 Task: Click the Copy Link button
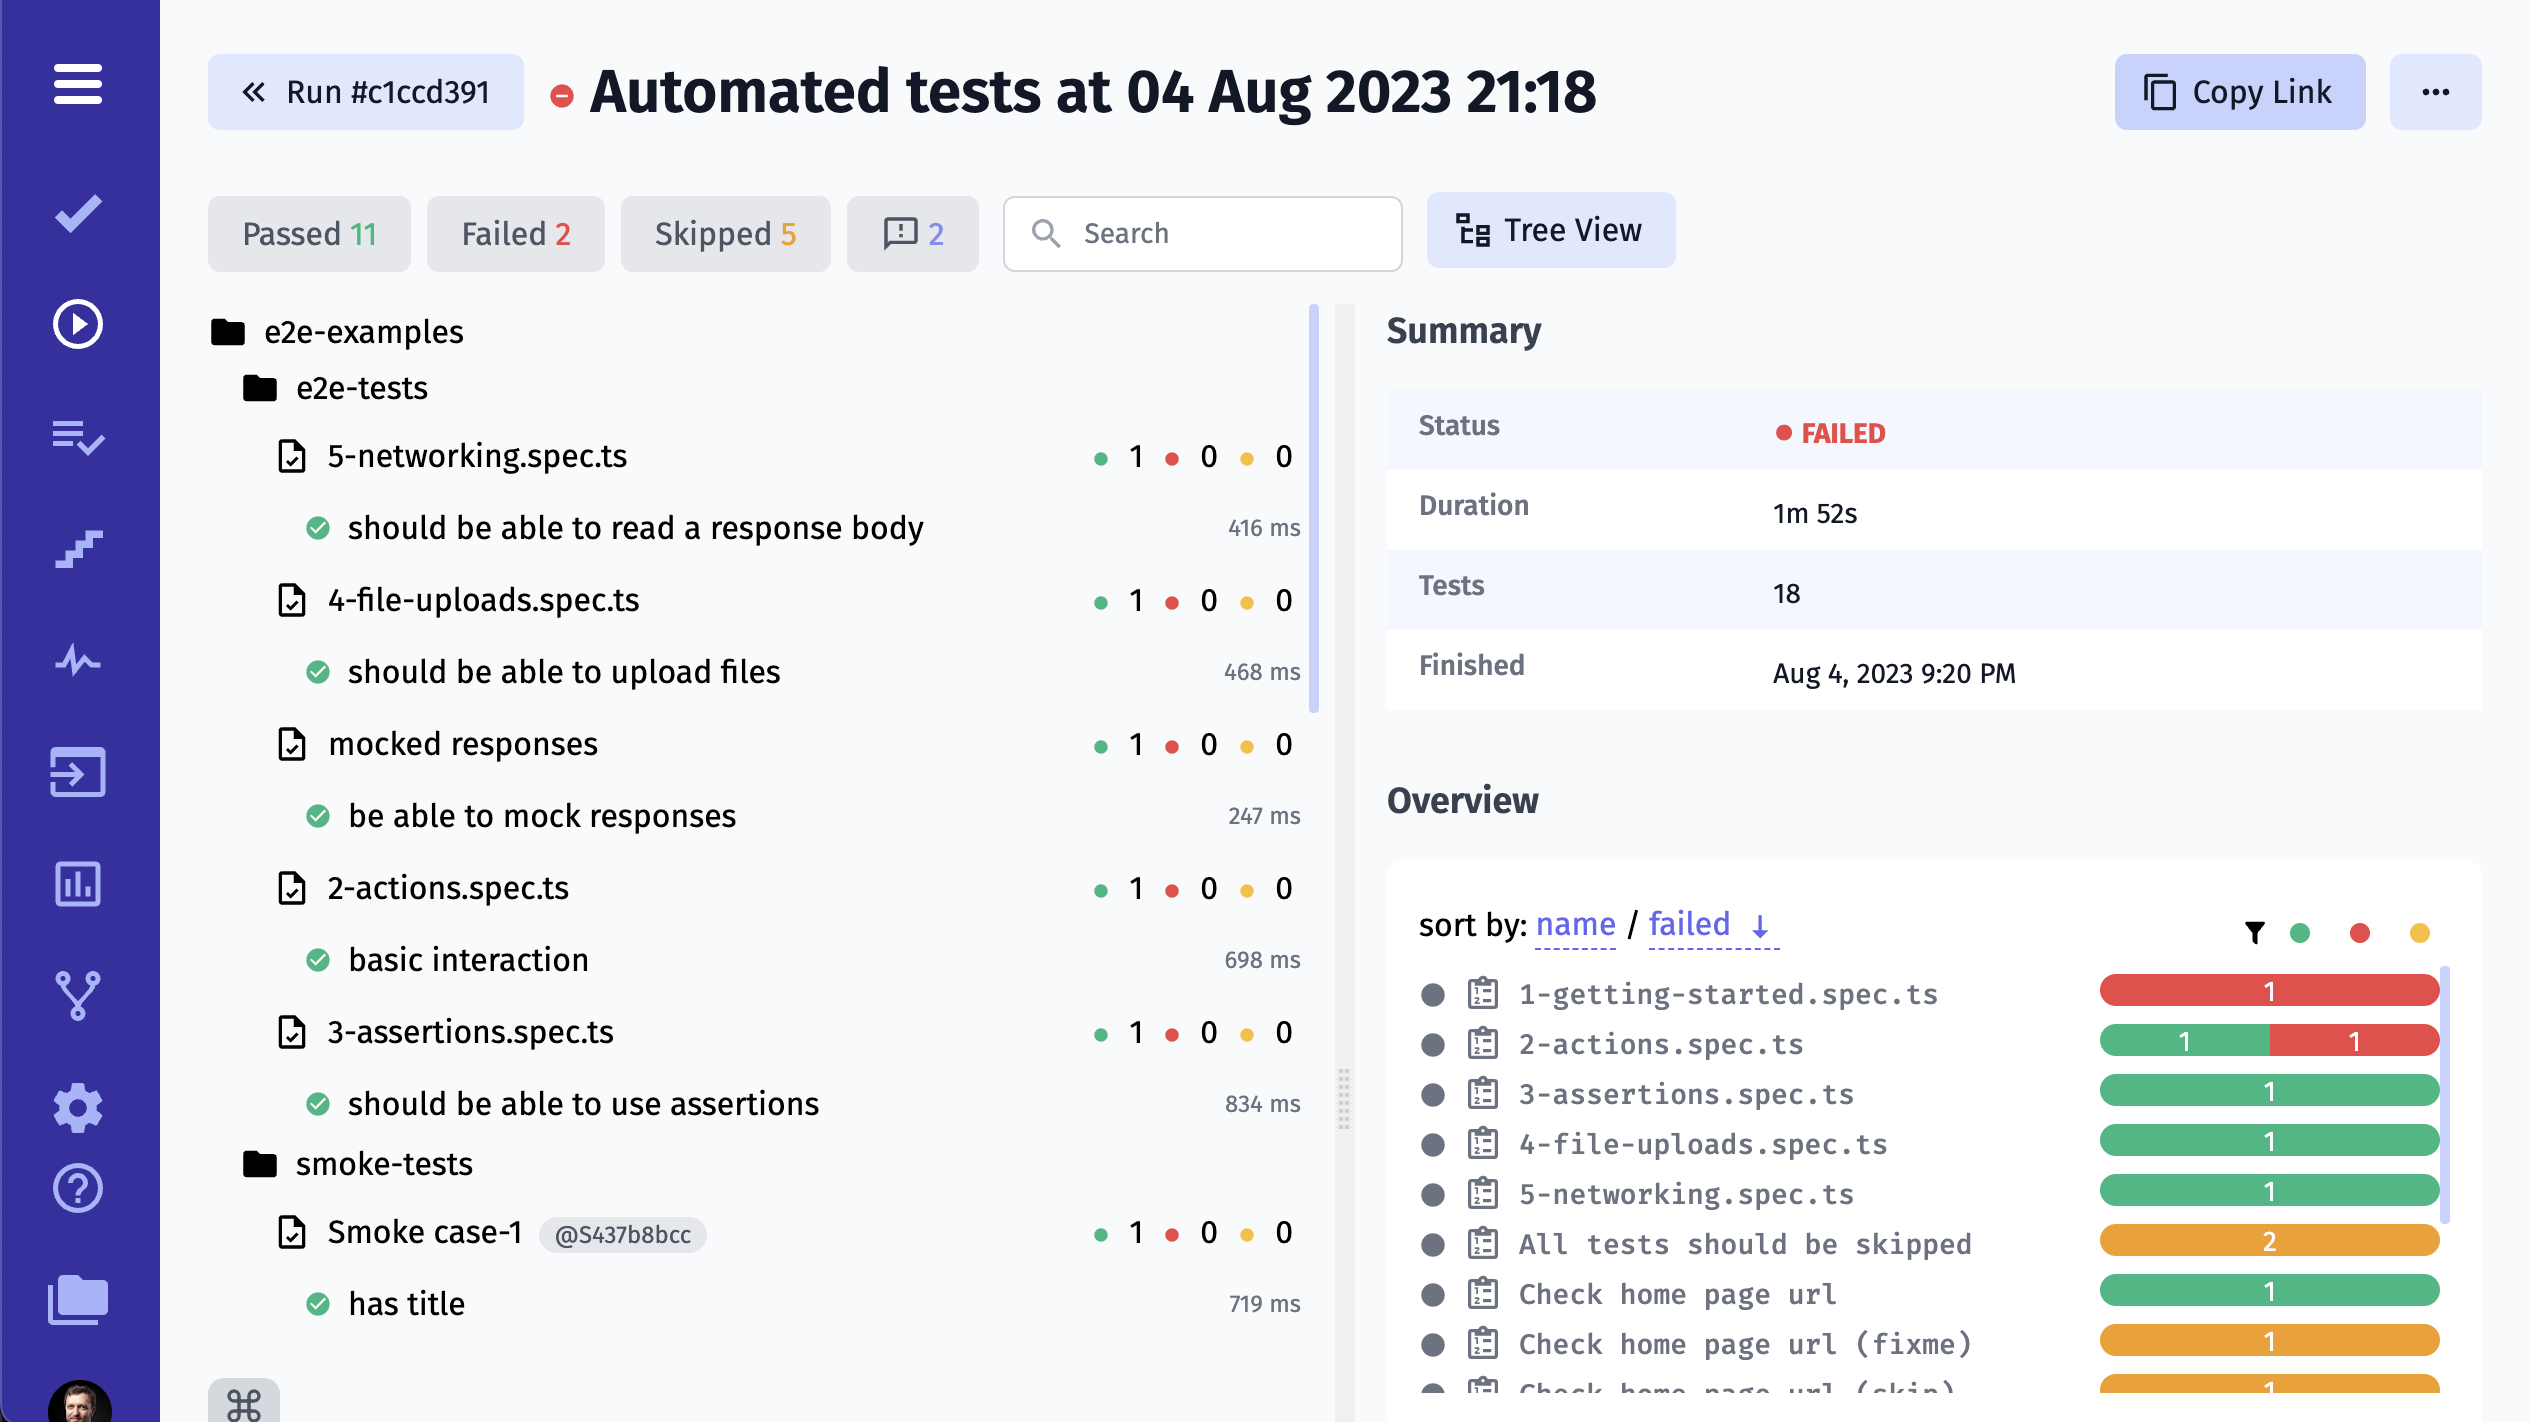pyautogui.click(x=2239, y=91)
